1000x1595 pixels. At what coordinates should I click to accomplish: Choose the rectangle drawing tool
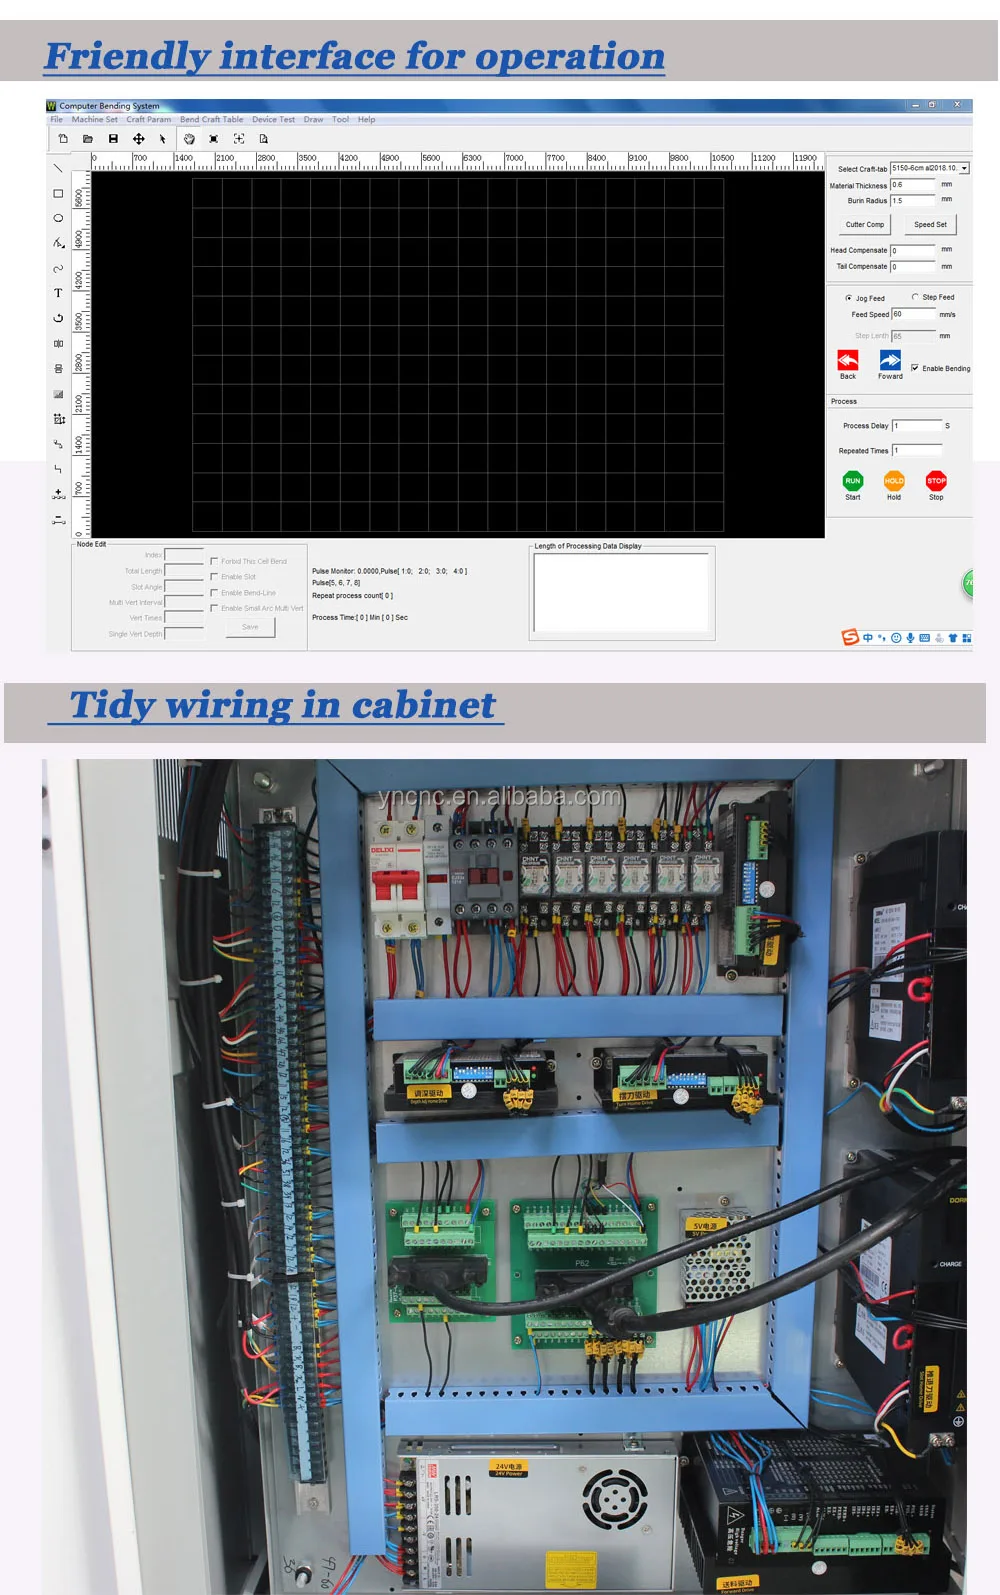(x=58, y=194)
